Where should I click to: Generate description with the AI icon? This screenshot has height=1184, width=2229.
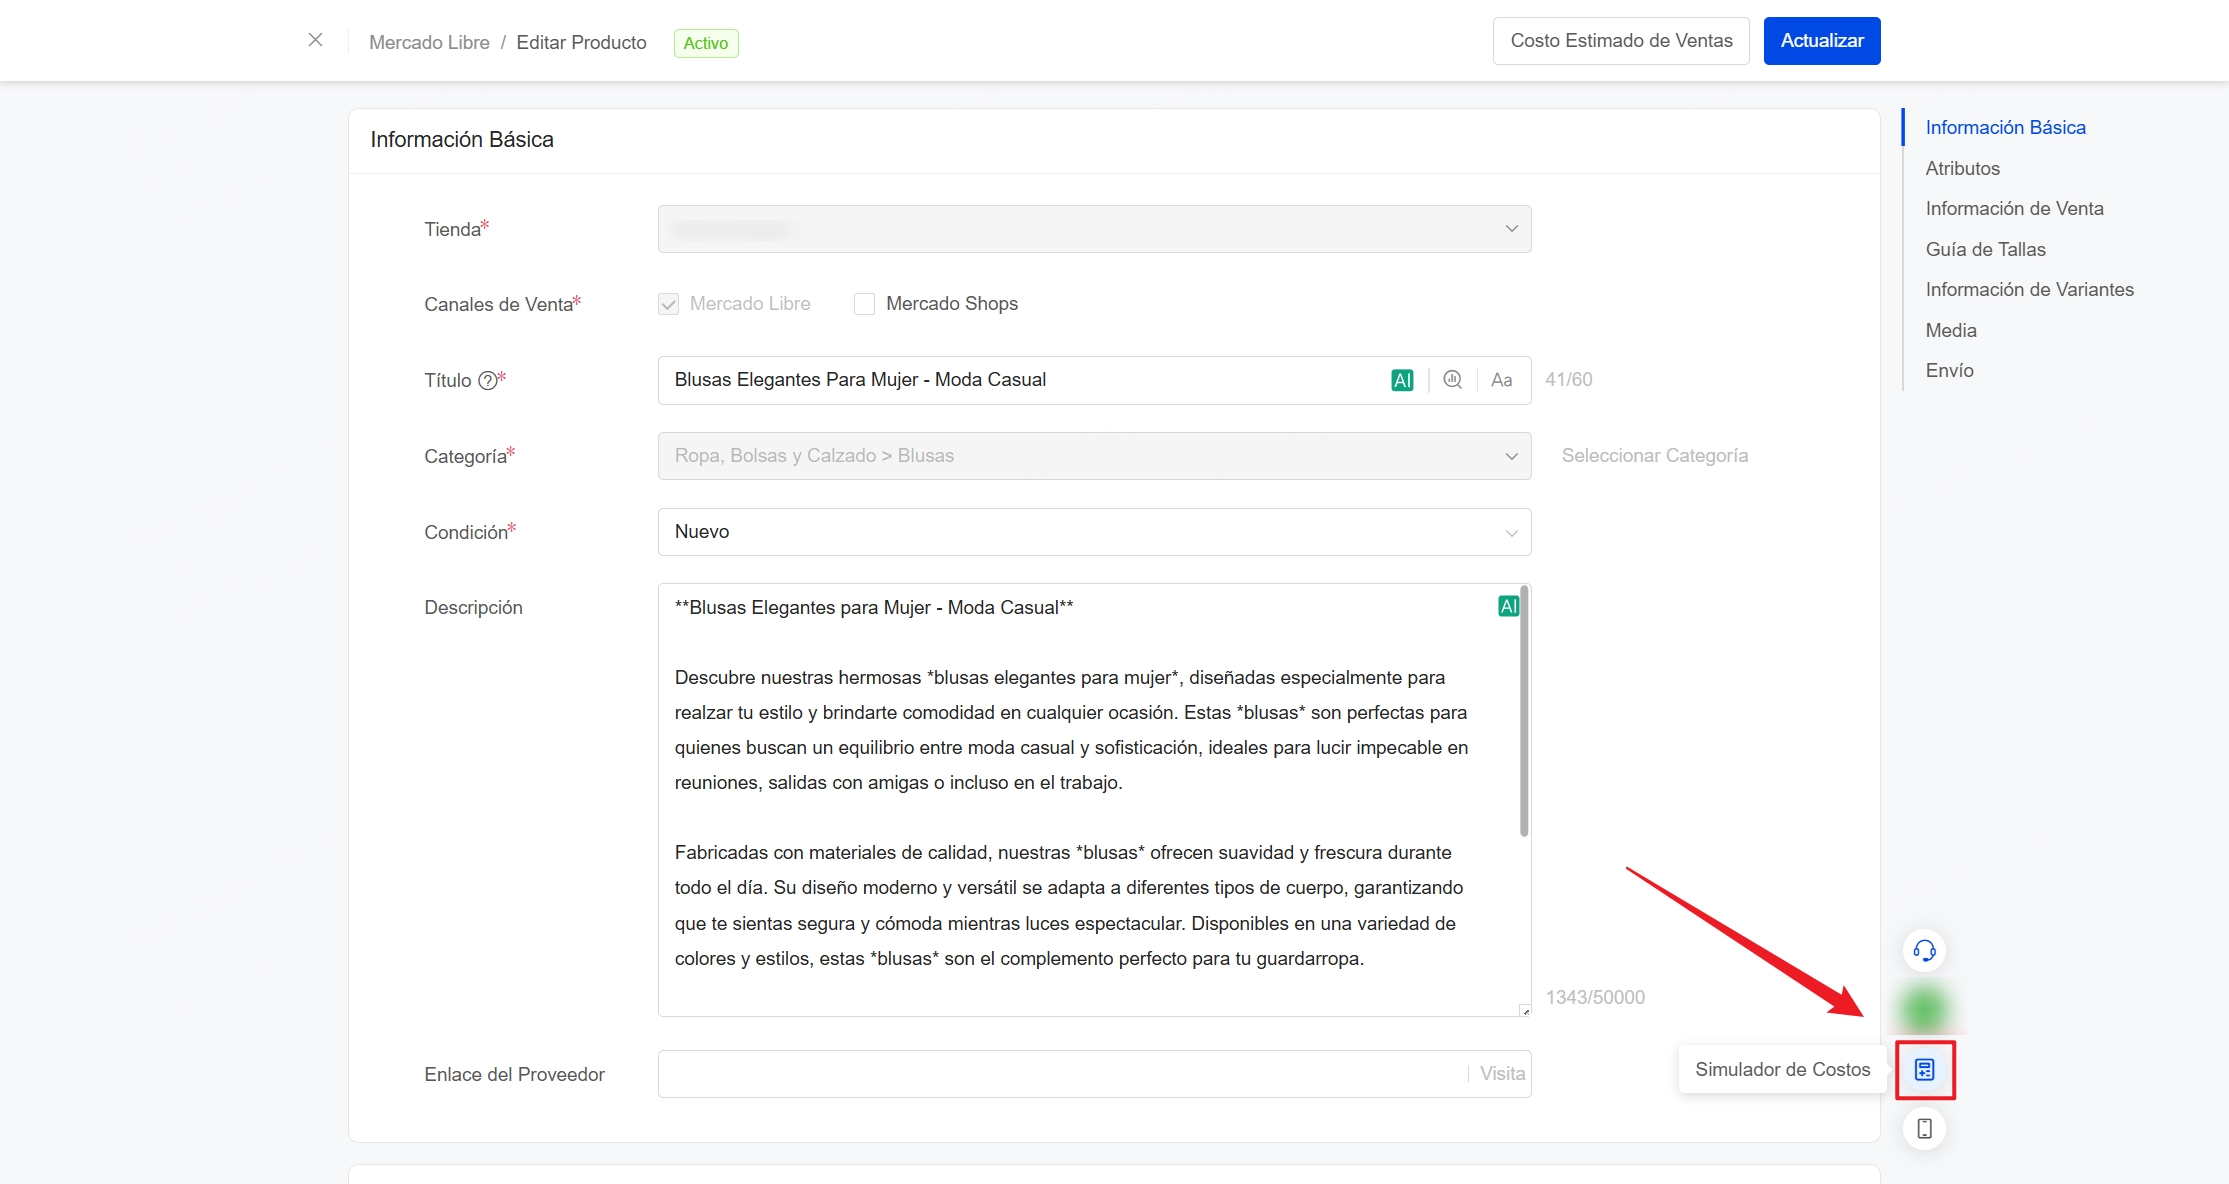point(1508,606)
